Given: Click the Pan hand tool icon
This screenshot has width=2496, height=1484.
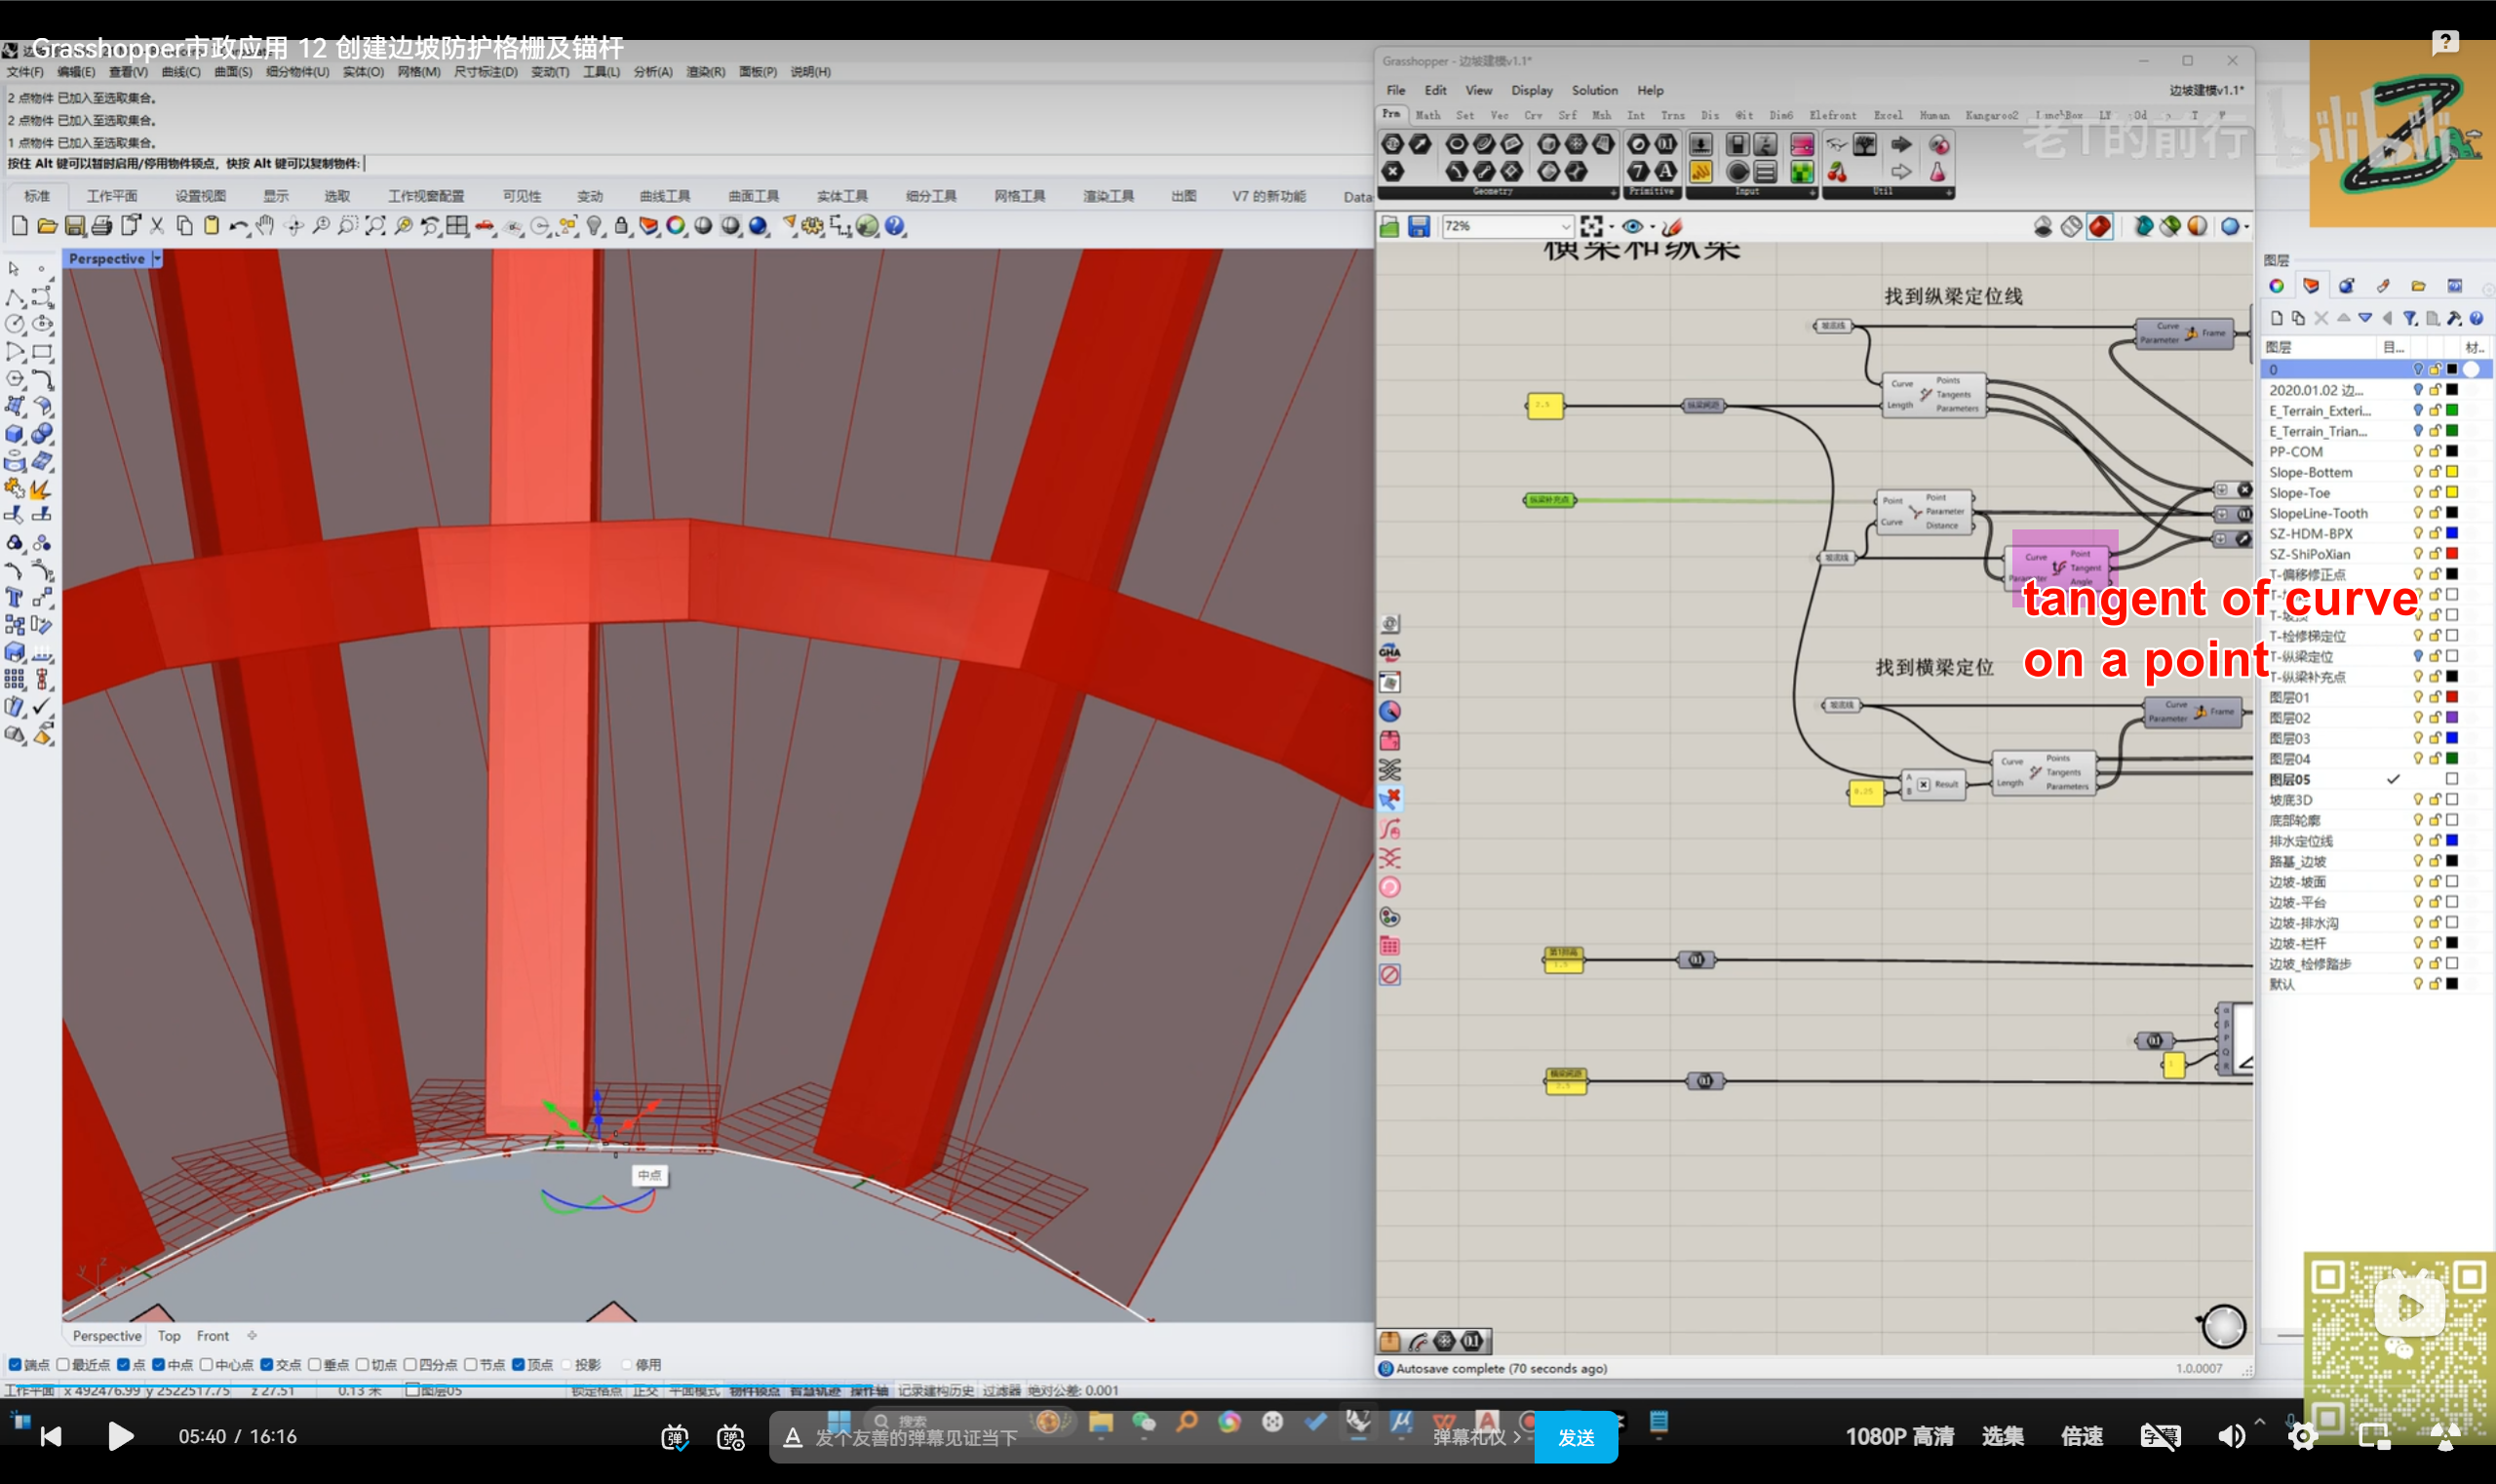Looking at the screenshot, I should click(265, 226).
